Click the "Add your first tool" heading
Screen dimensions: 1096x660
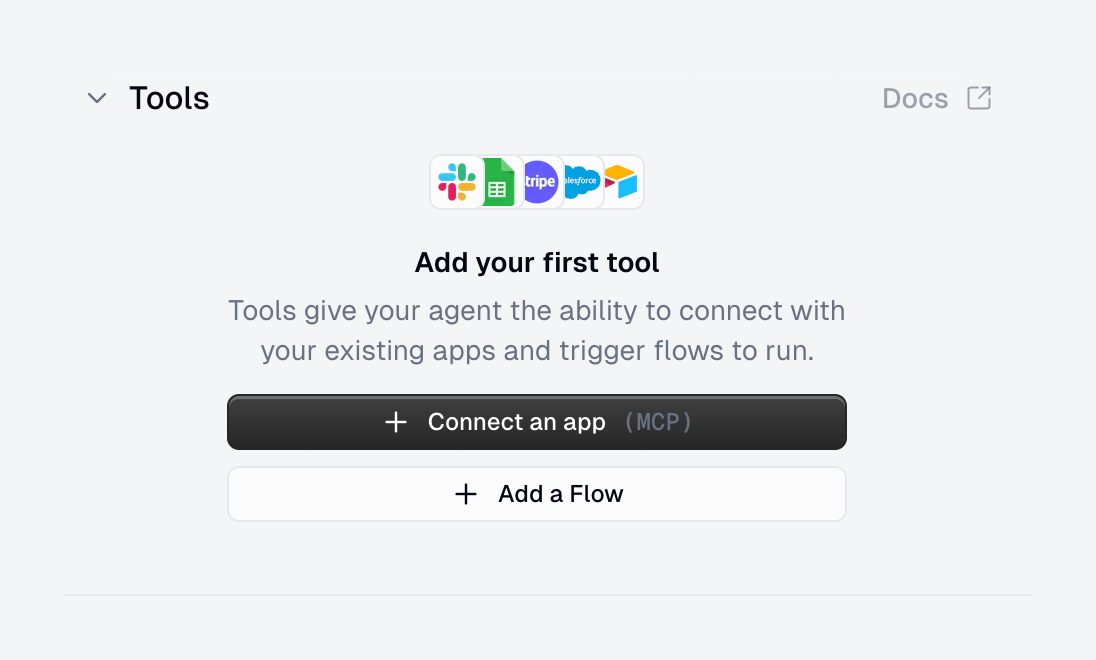coord(537,263)
